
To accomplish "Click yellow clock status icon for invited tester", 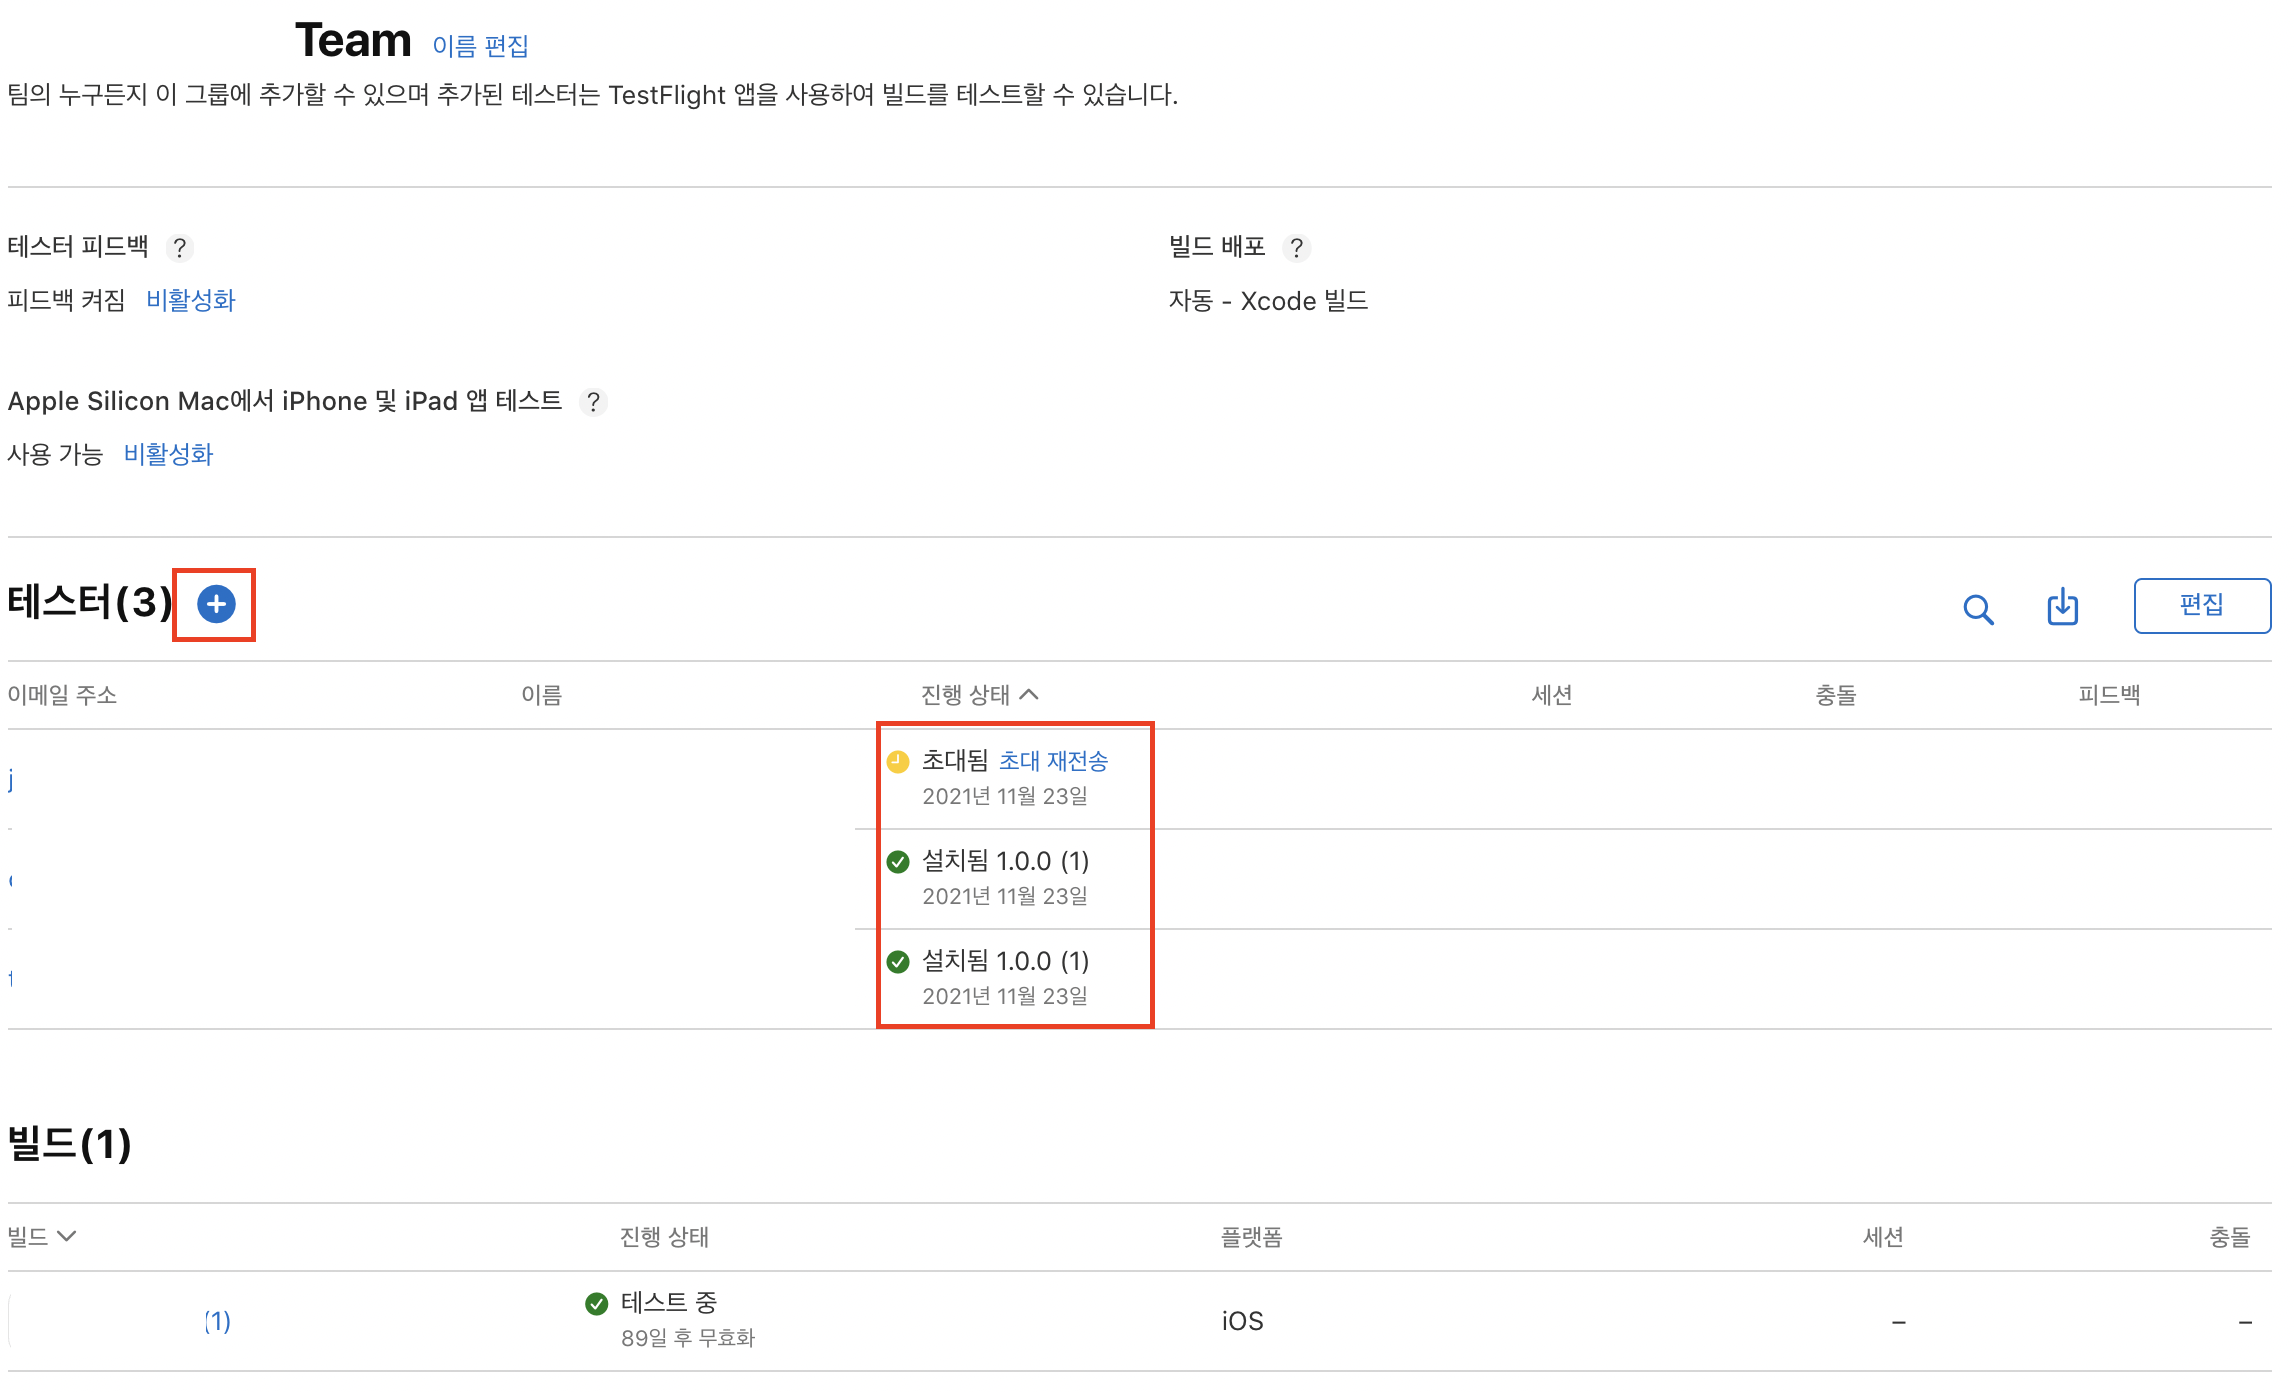I will click(898, 762).
